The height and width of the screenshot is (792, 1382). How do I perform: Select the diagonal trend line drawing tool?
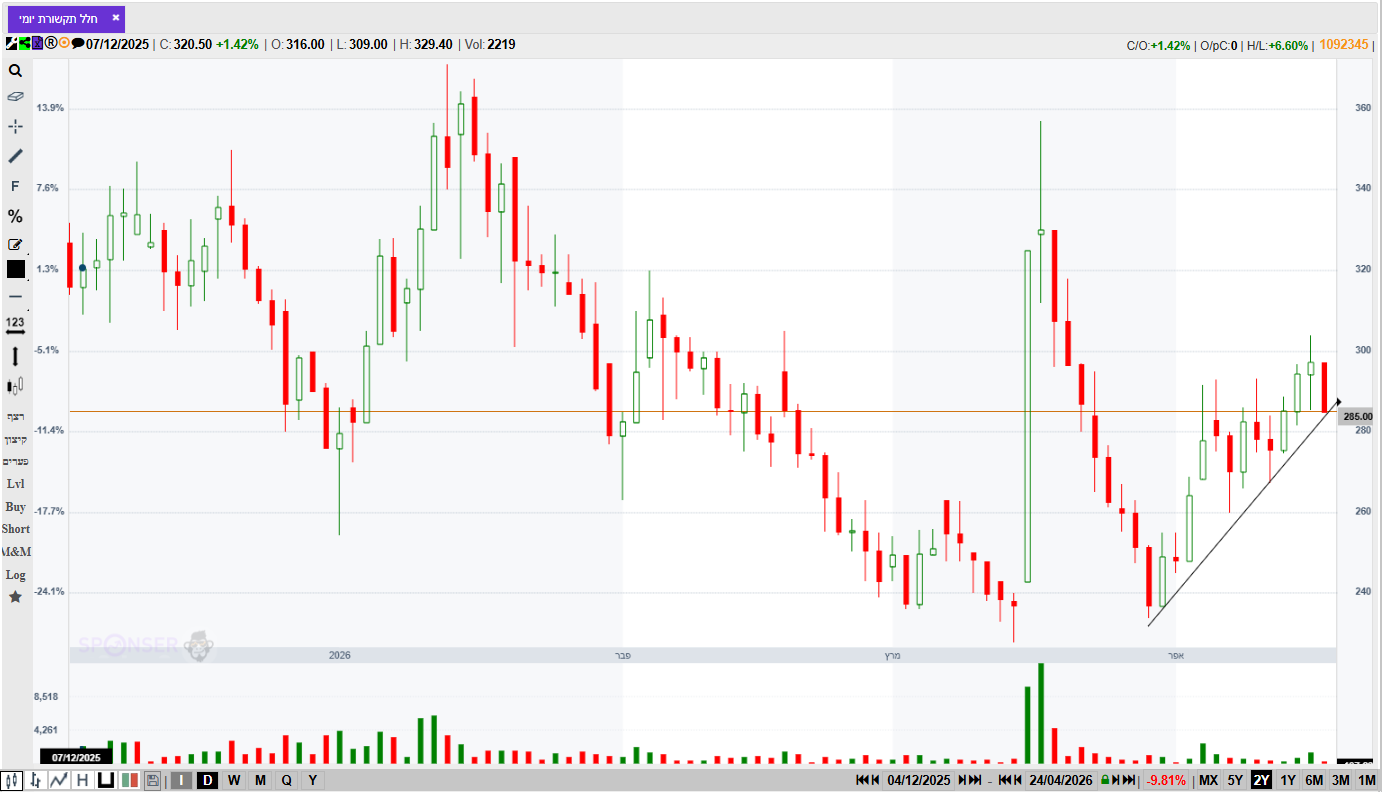pyautogui.click(x=15, y=156)
